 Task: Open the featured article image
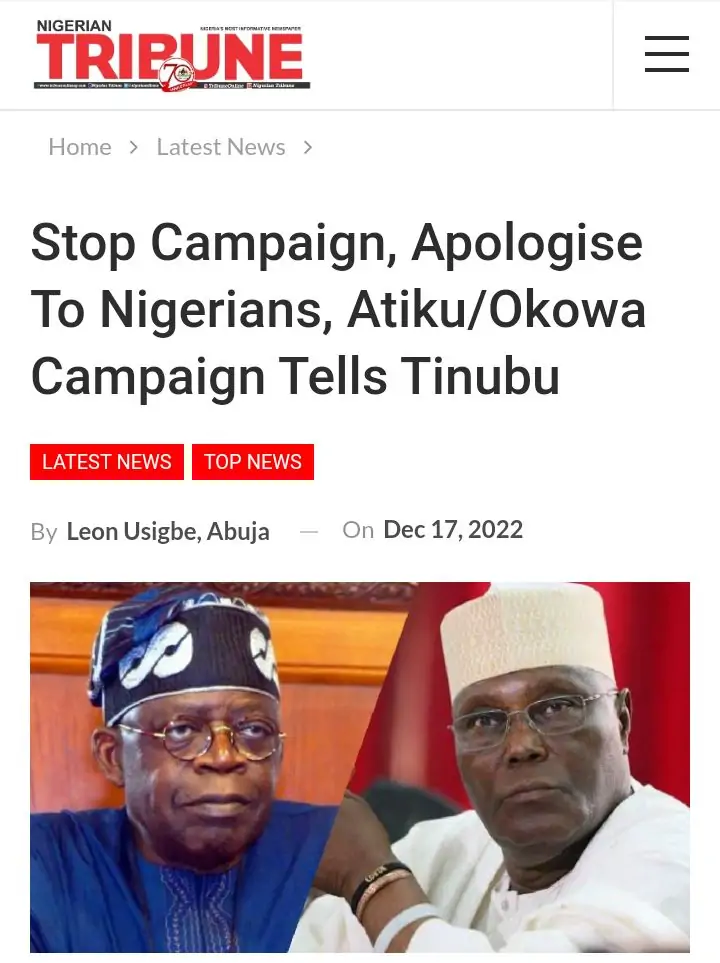[360, 767]
